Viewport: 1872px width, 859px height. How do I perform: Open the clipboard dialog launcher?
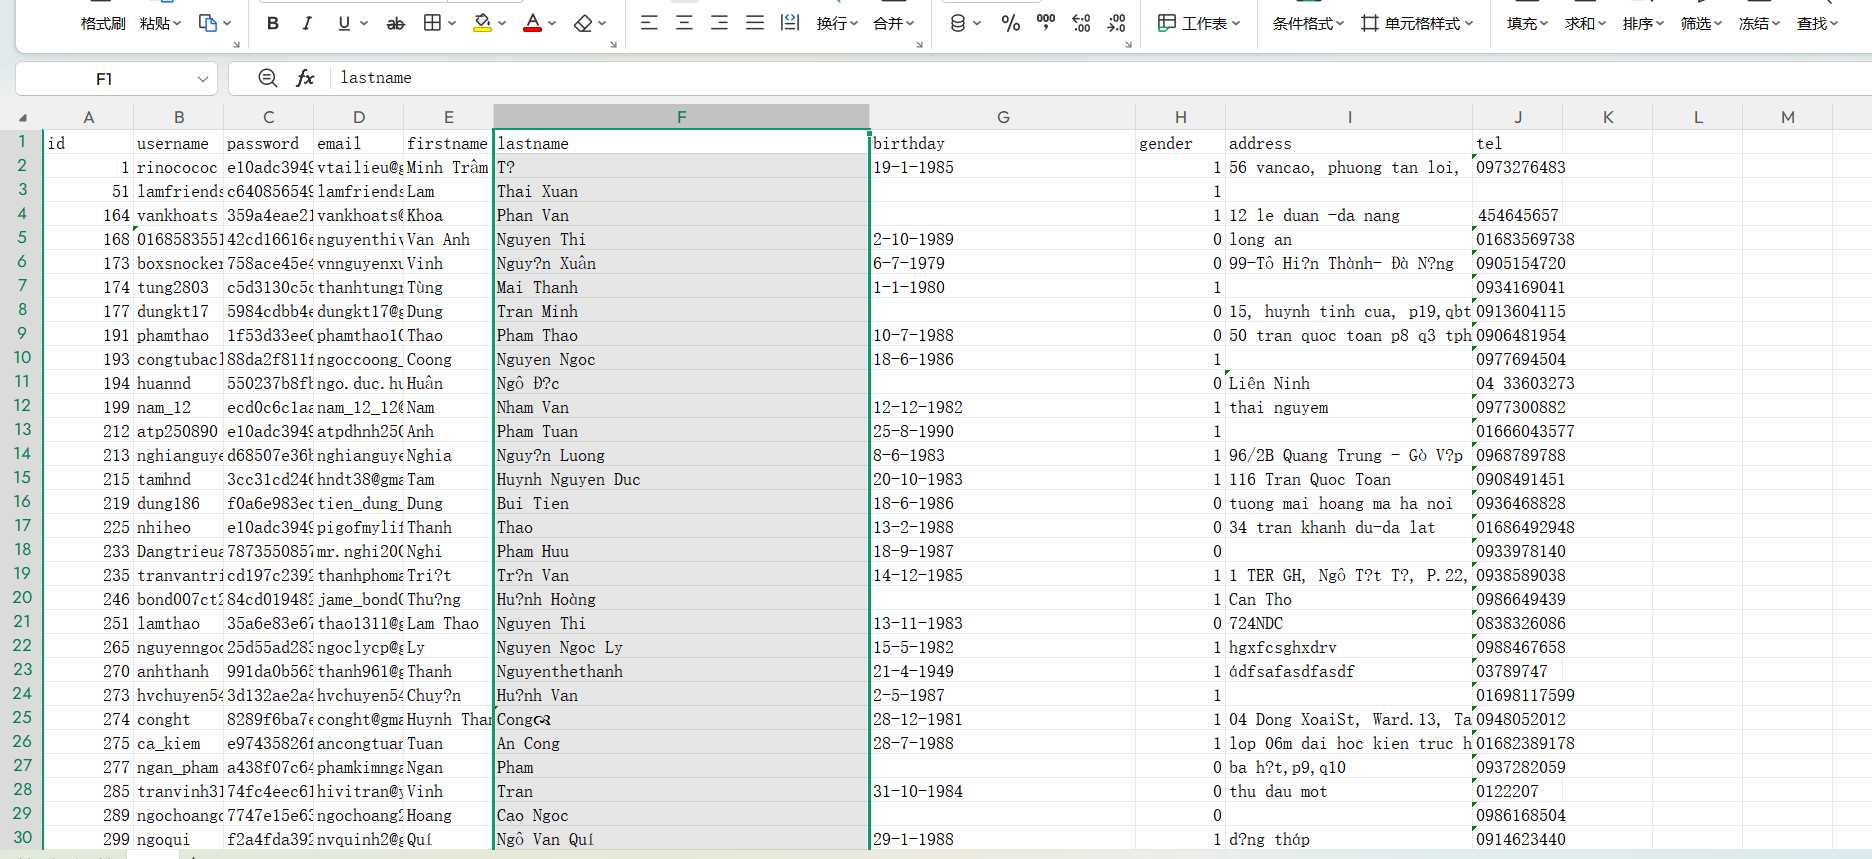[x=236, y=45]
